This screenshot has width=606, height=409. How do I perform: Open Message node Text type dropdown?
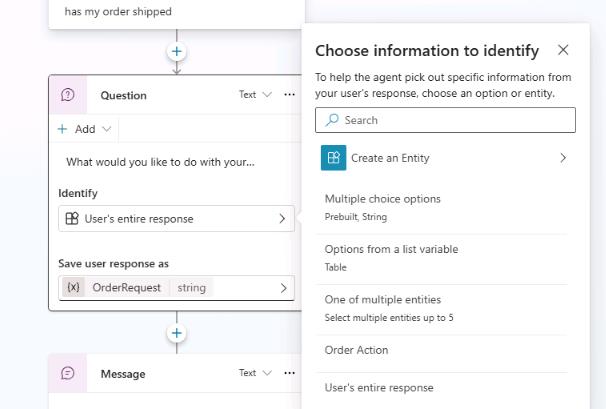(x=255, y=373)
